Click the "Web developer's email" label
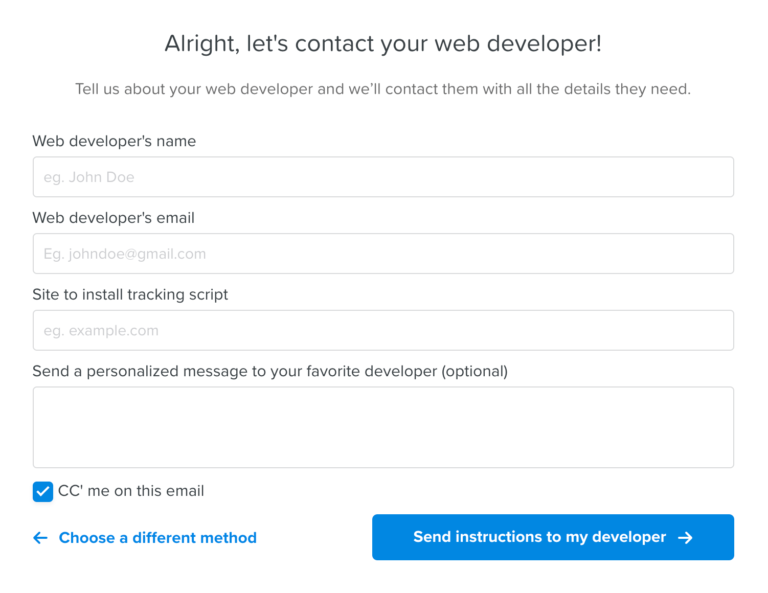 [114, 218]
